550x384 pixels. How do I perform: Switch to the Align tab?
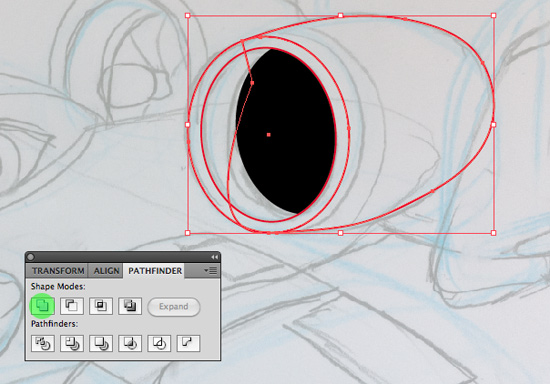tap(106, 271)
